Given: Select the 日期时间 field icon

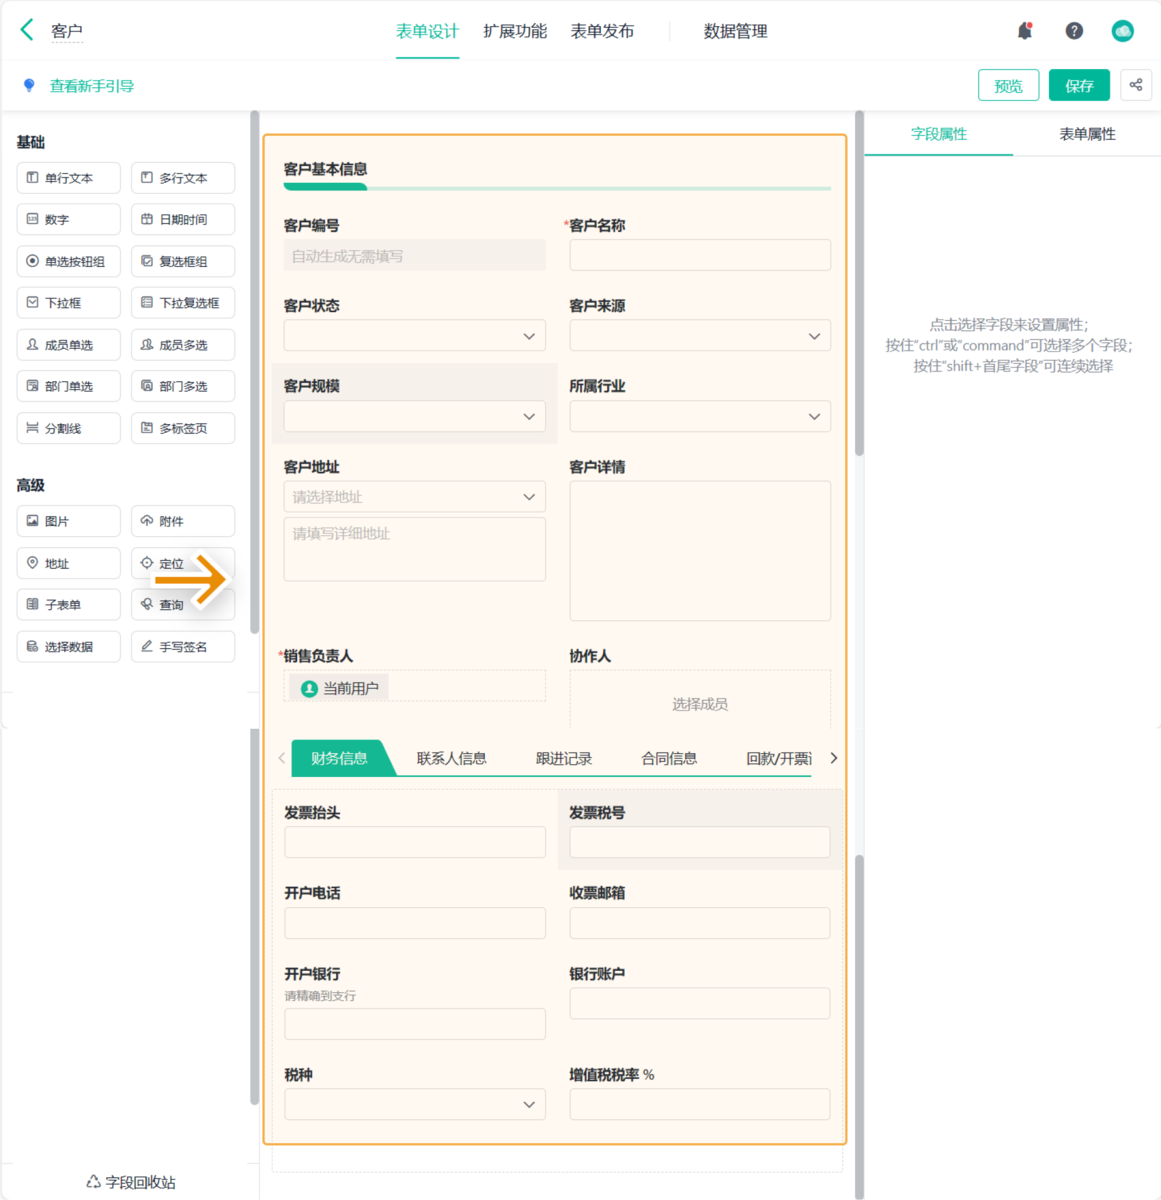Looking at the screenshot, I should pyautogui.click(x=183, y=219).
